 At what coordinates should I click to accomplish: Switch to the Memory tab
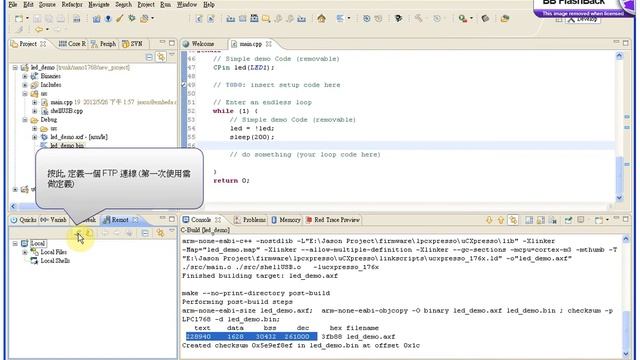click(286, 220)
